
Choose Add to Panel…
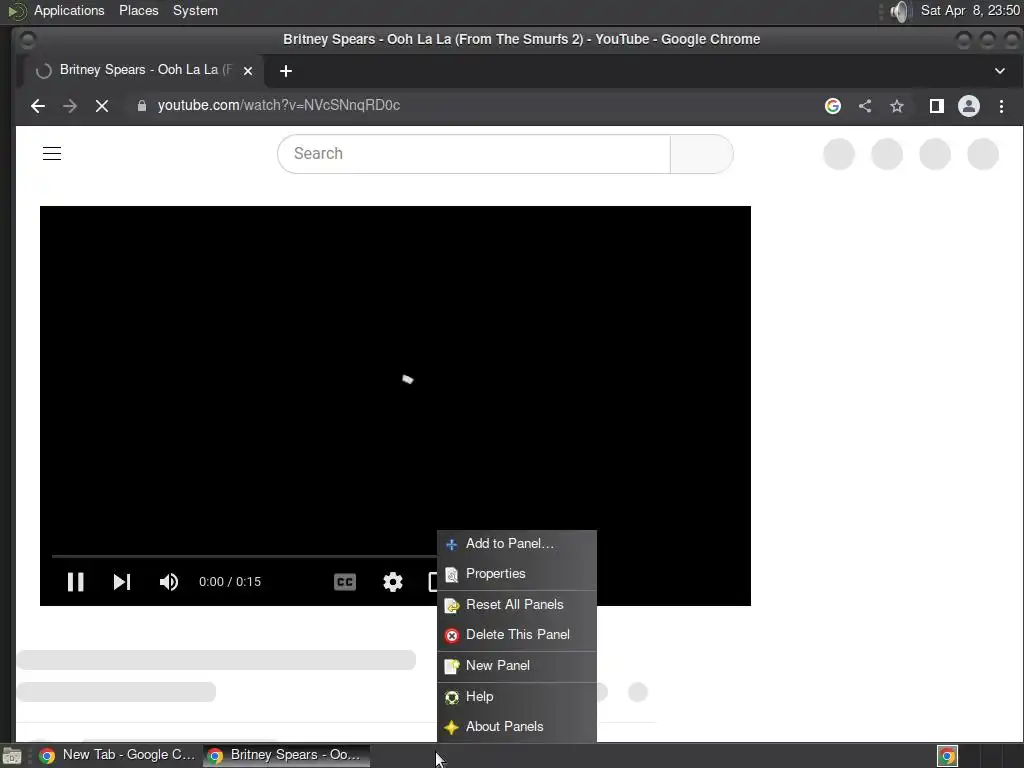pyautogui.click(x=517, y=544)
